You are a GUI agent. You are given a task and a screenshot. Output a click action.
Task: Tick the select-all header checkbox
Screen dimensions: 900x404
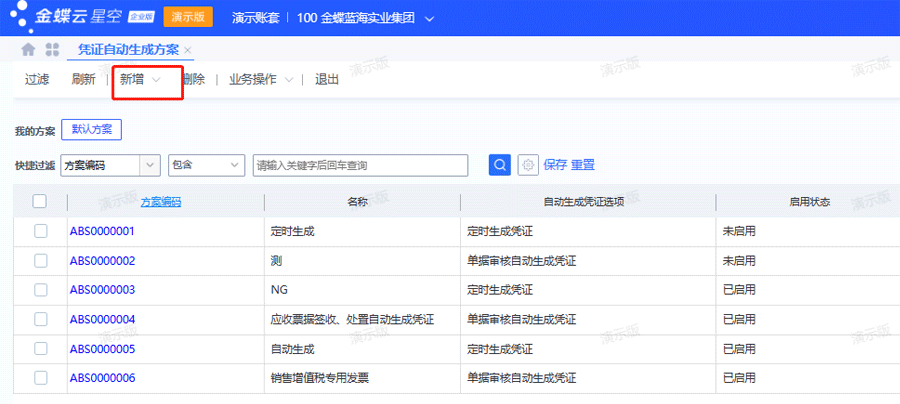tap(40, 201)
